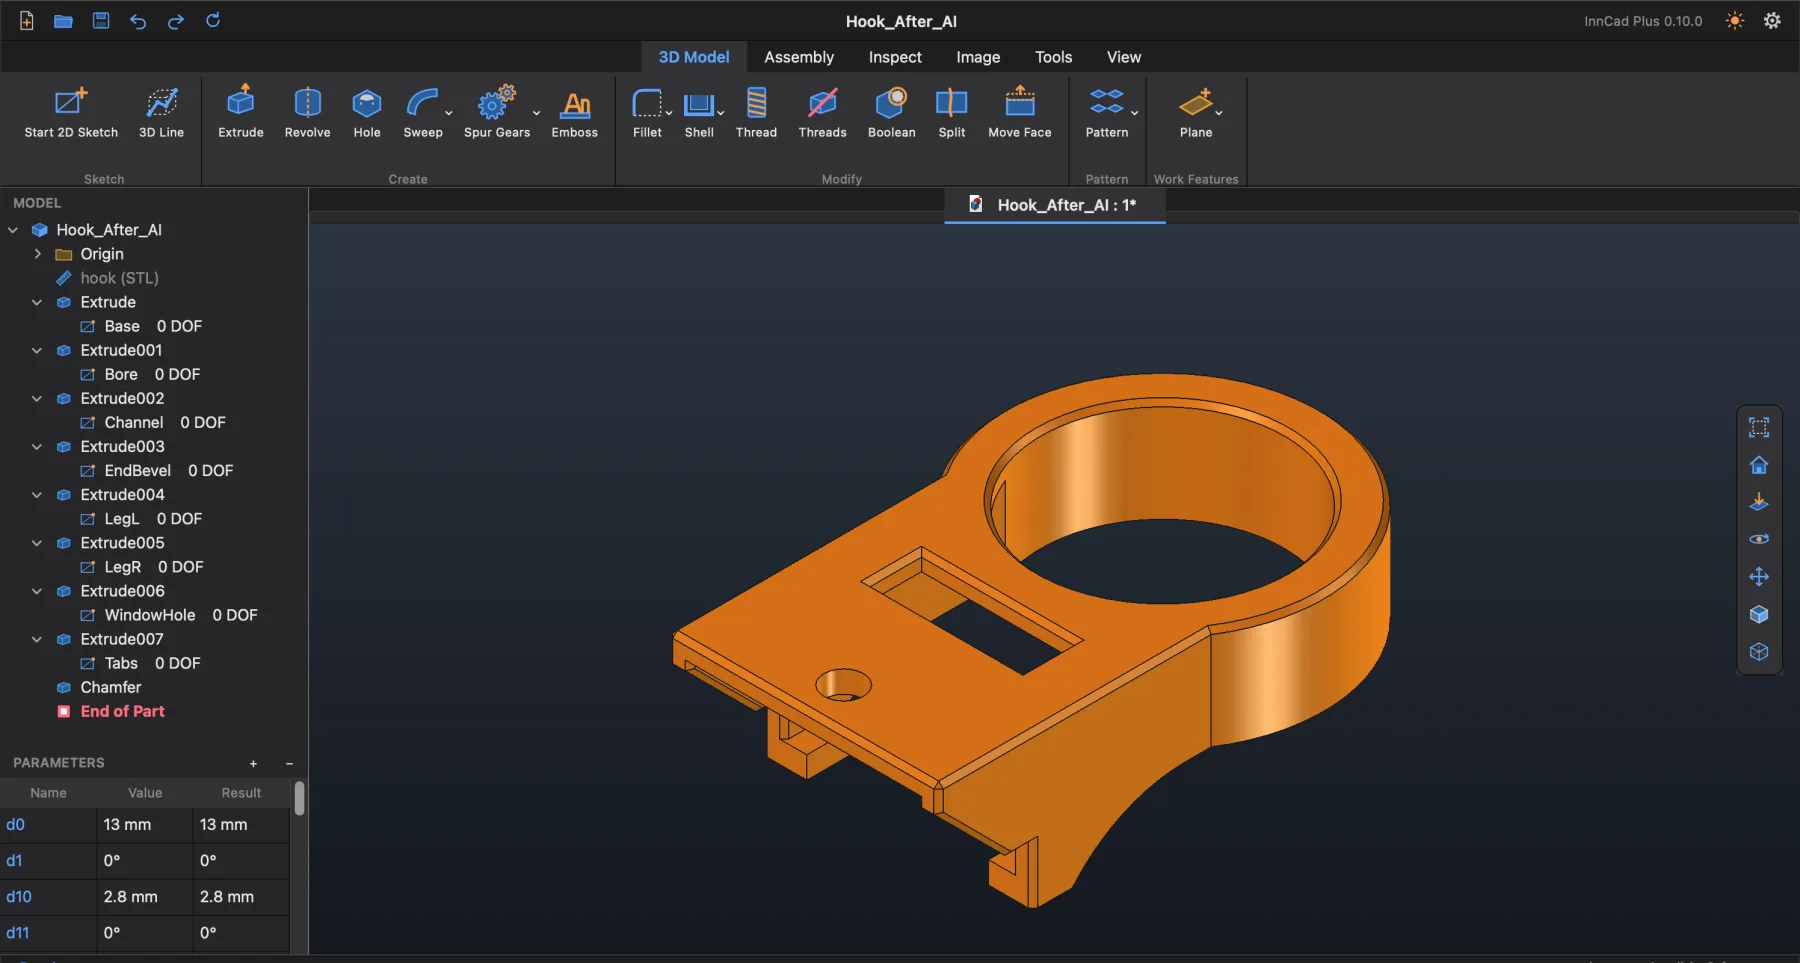Save the document with floppy icon
Screen dimensions: 1800x963
101,21
